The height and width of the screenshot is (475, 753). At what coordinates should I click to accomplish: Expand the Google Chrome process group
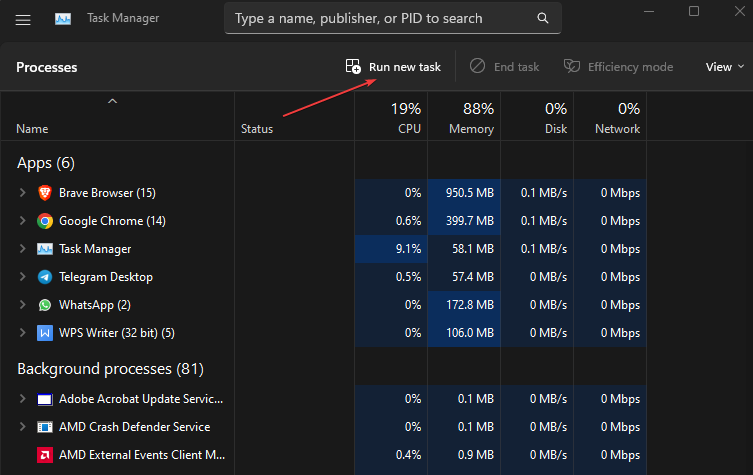coord(22,220)
